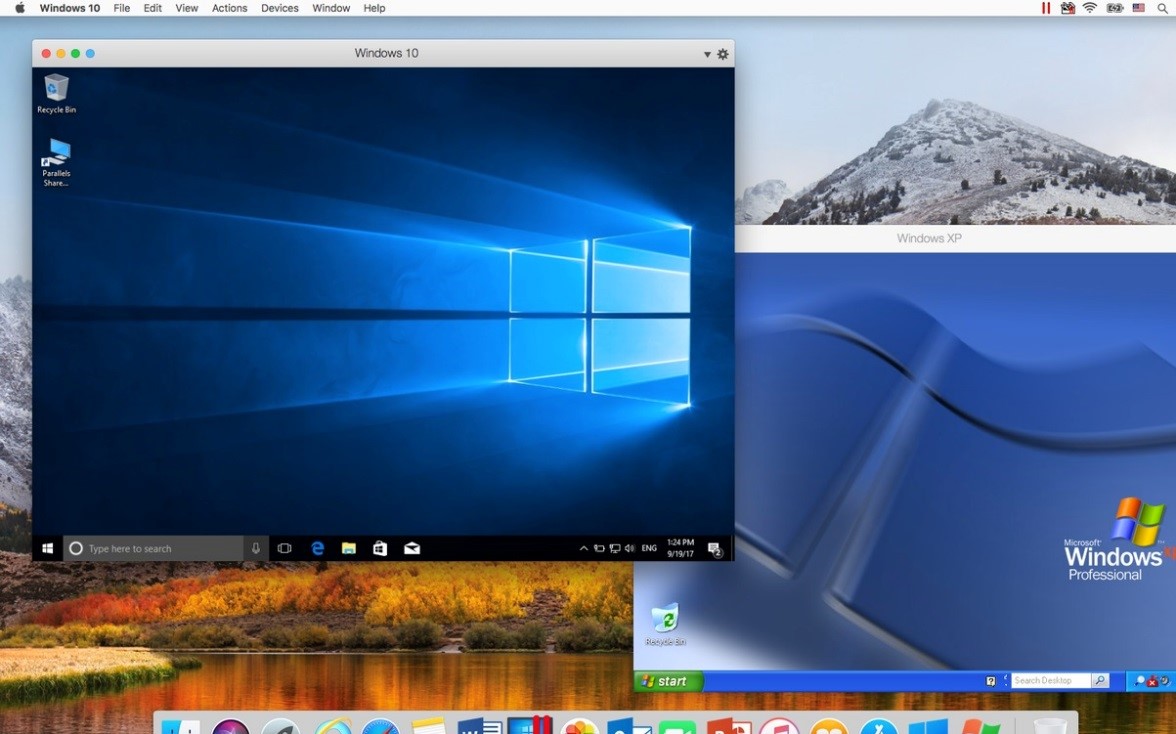This screenshot has height=734, width=1176.
Task: Expand the Windows 10 window view dropdown arrow
Action: click(x=706, y=54)
